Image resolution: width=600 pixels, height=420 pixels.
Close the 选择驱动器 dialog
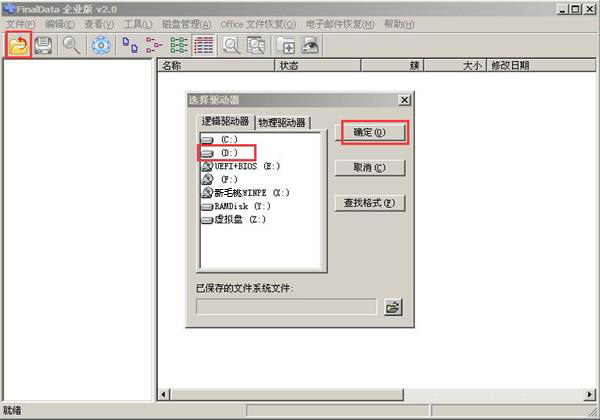point(404,100)
